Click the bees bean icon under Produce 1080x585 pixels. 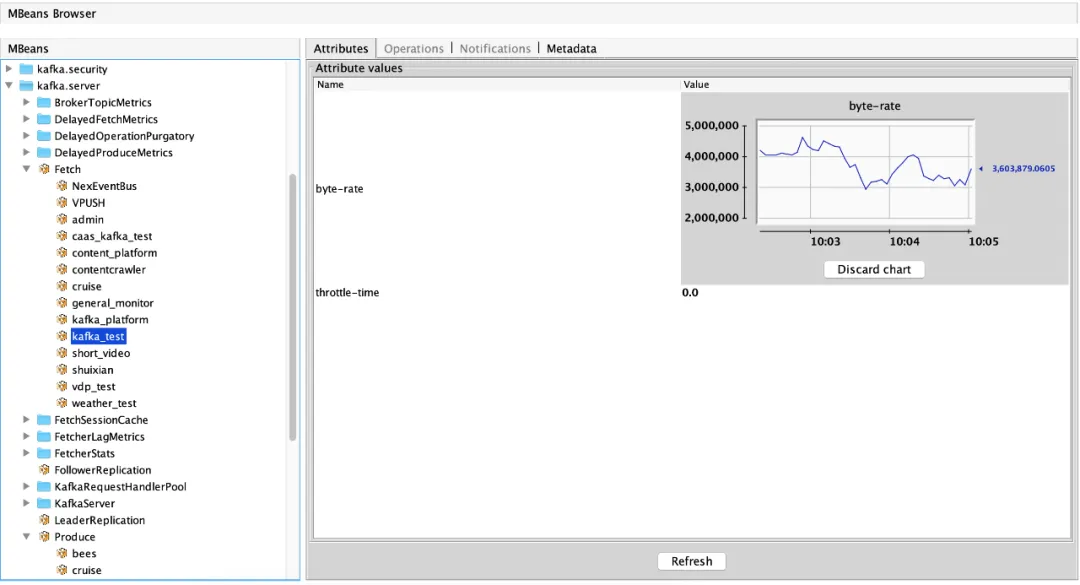(61, 553)
